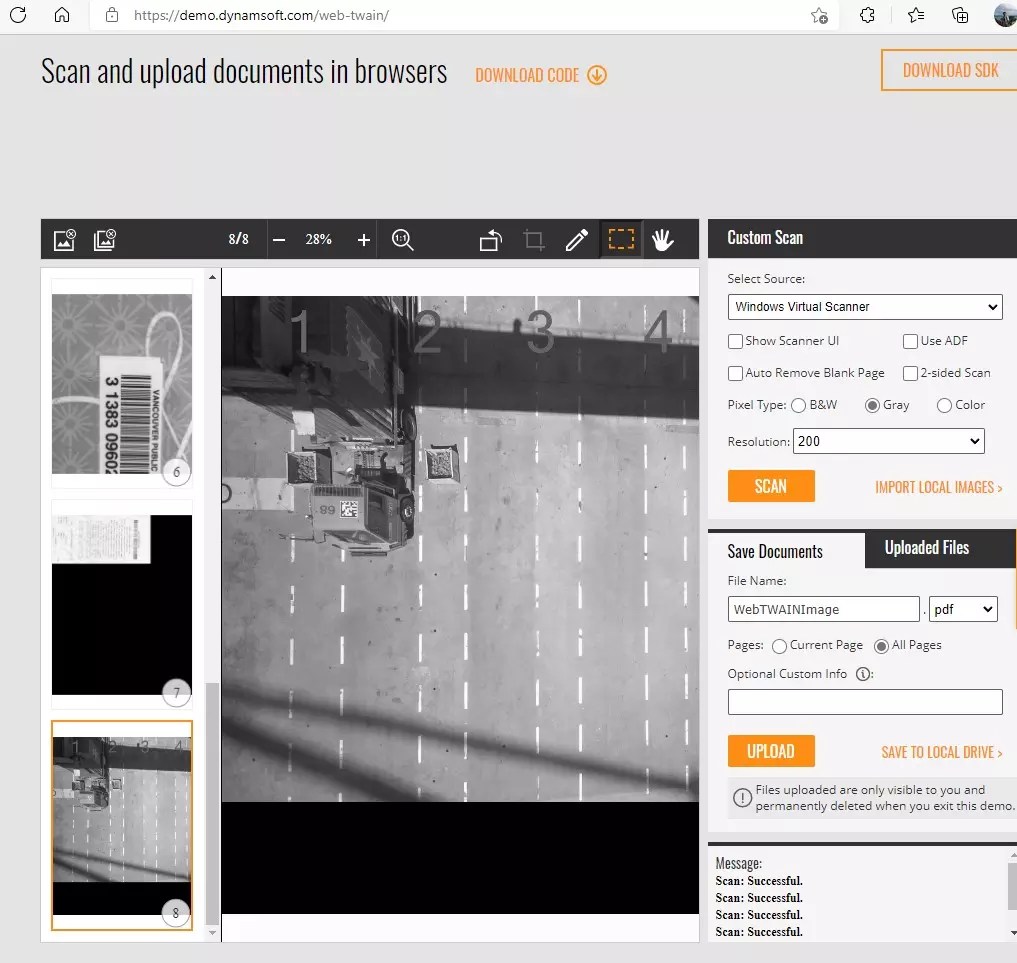Click the zoom out minus control
Image resolution: width=1017 pixels, height=963 pixels.
click(279, 239)
